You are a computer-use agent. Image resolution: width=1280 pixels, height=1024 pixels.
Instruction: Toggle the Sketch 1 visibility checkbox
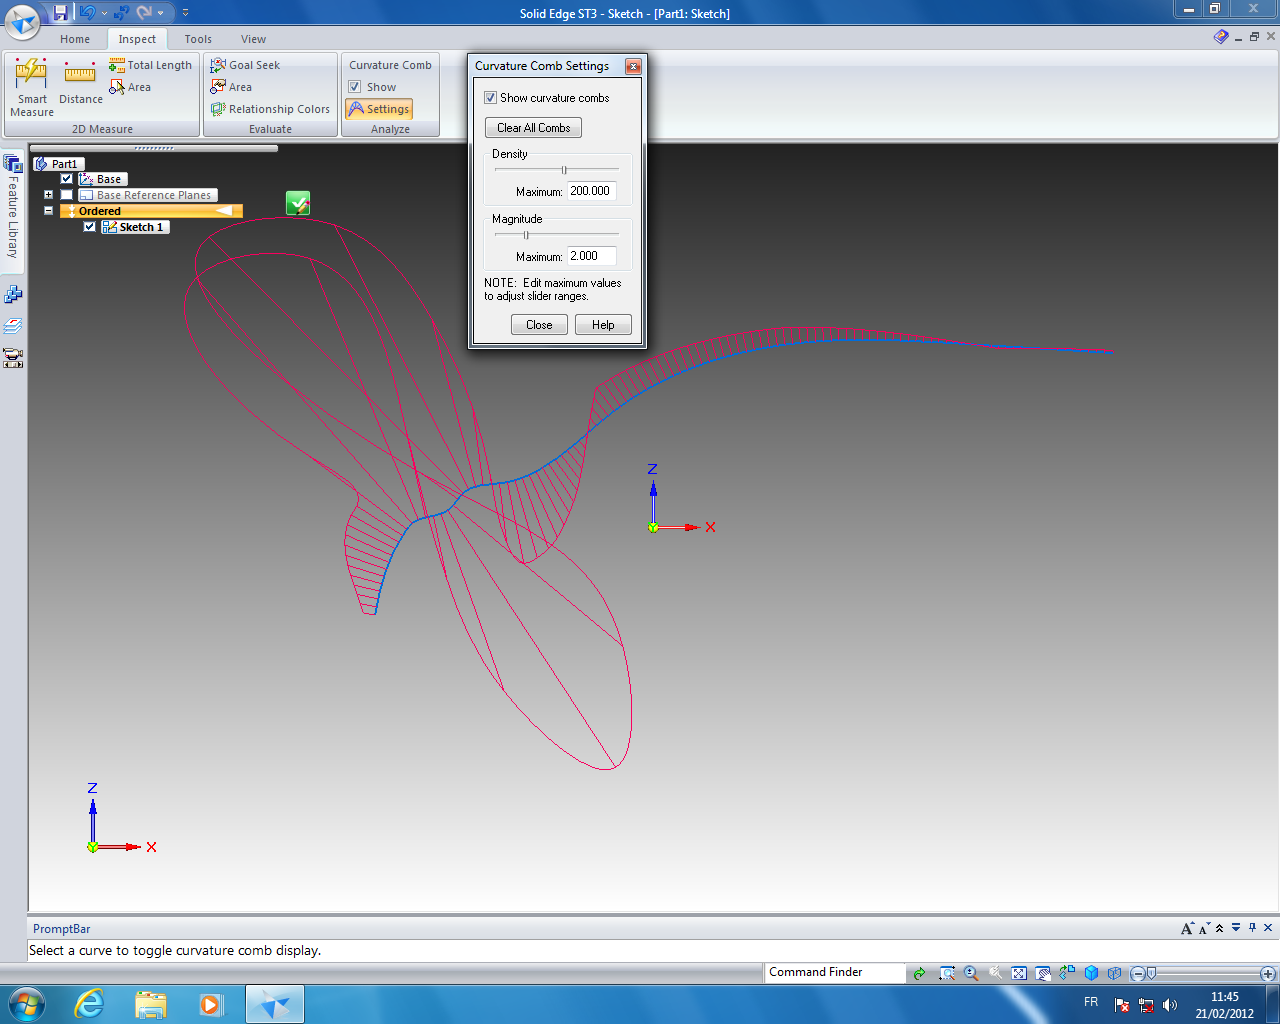pos(89,227)
